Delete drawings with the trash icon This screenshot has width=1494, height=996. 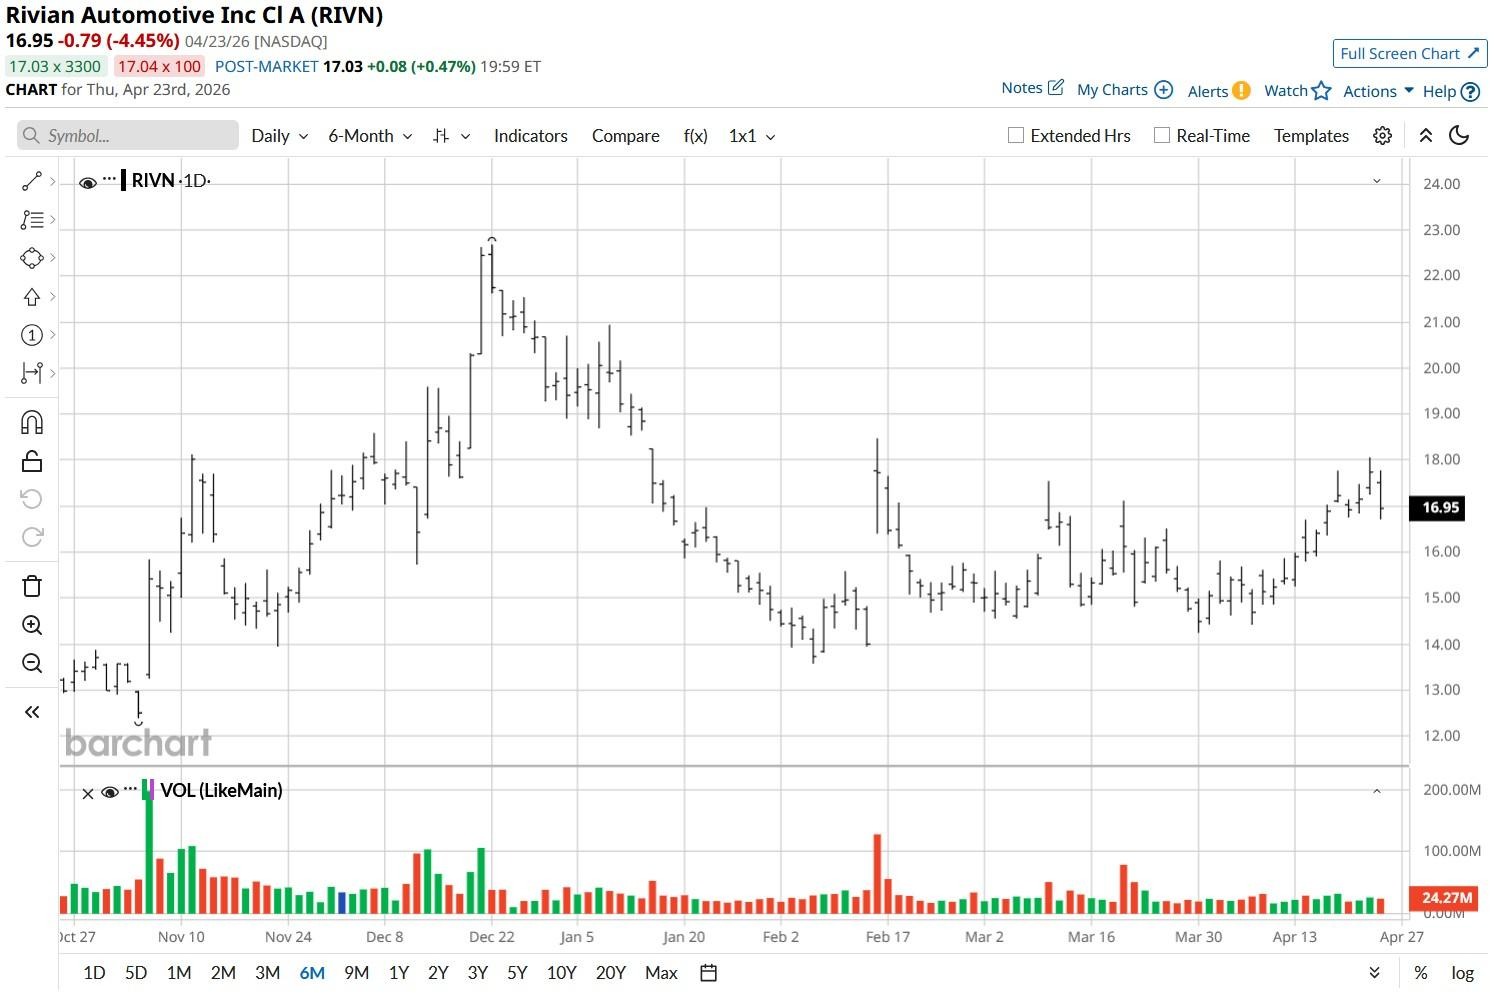[x=32, y=586]
